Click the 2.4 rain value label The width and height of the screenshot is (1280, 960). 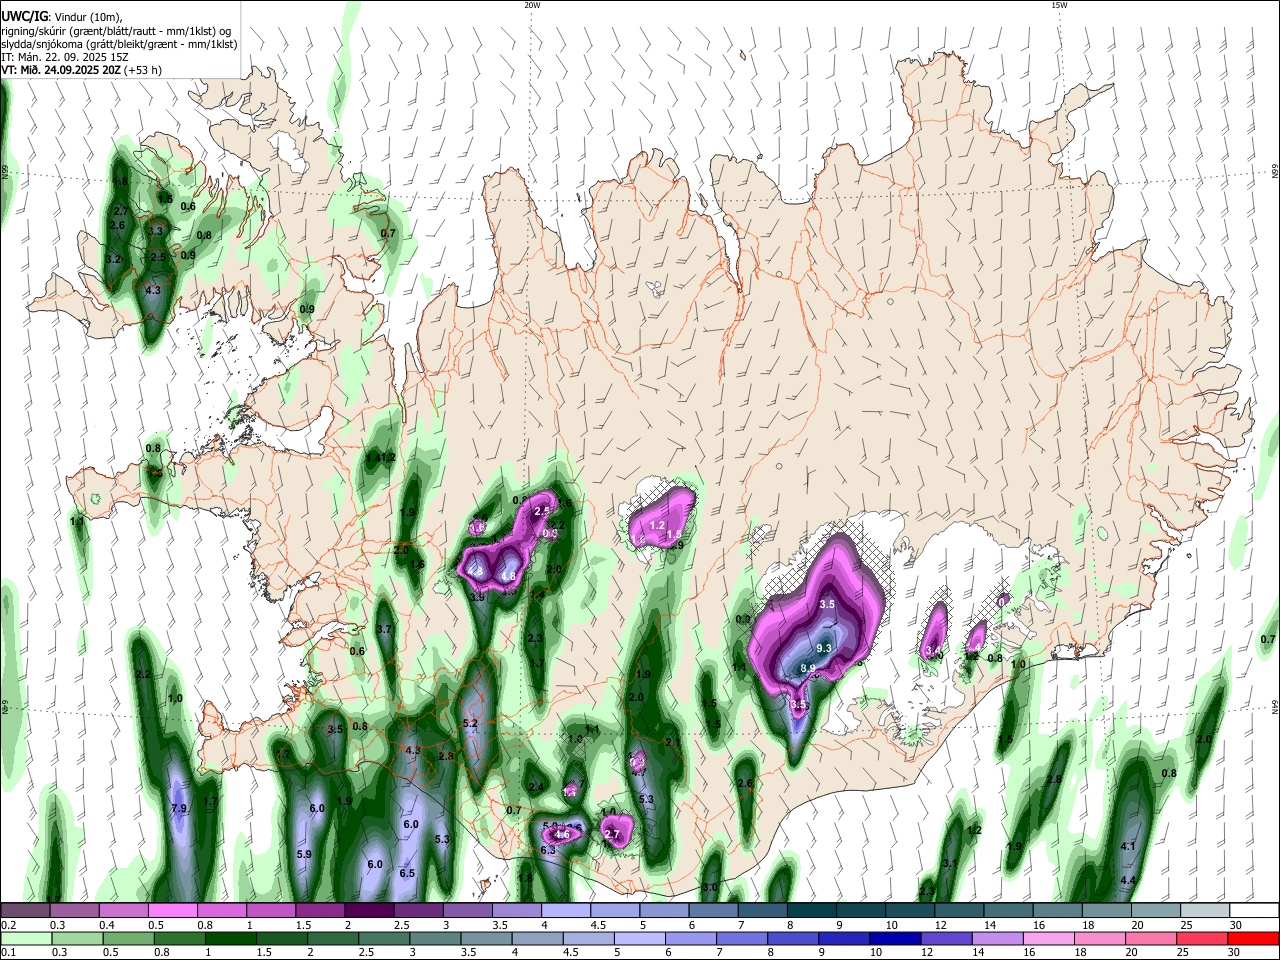[x=536, y=788]
